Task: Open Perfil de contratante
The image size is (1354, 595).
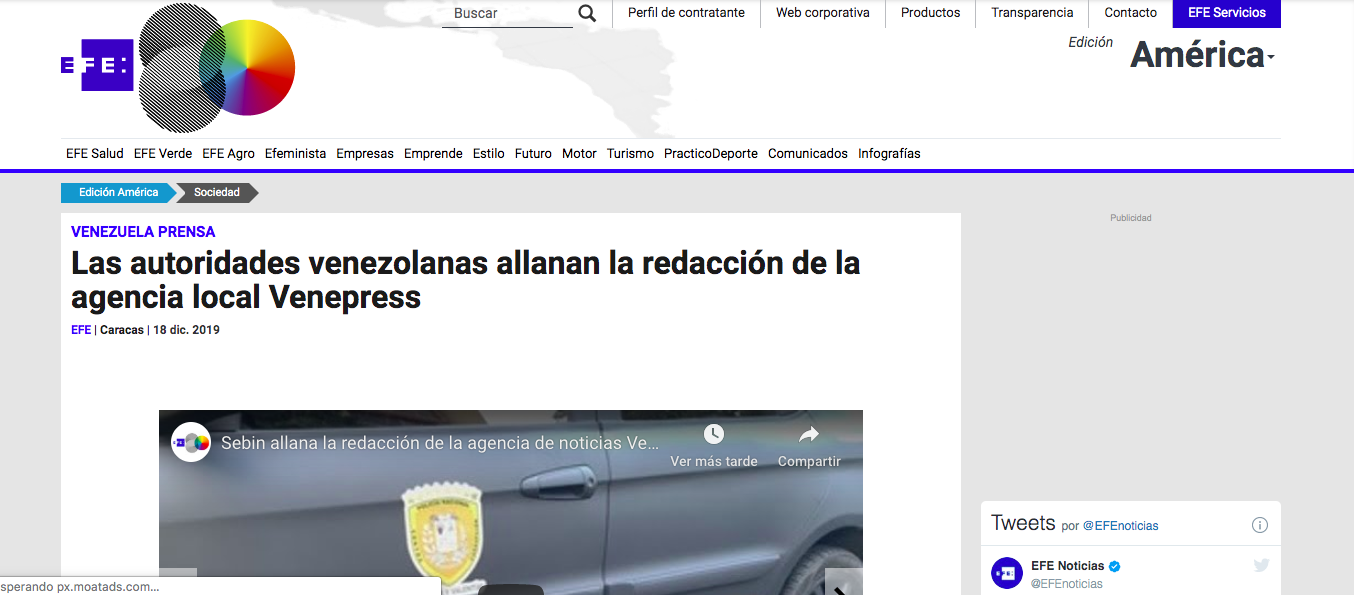Action: (686, 13)
